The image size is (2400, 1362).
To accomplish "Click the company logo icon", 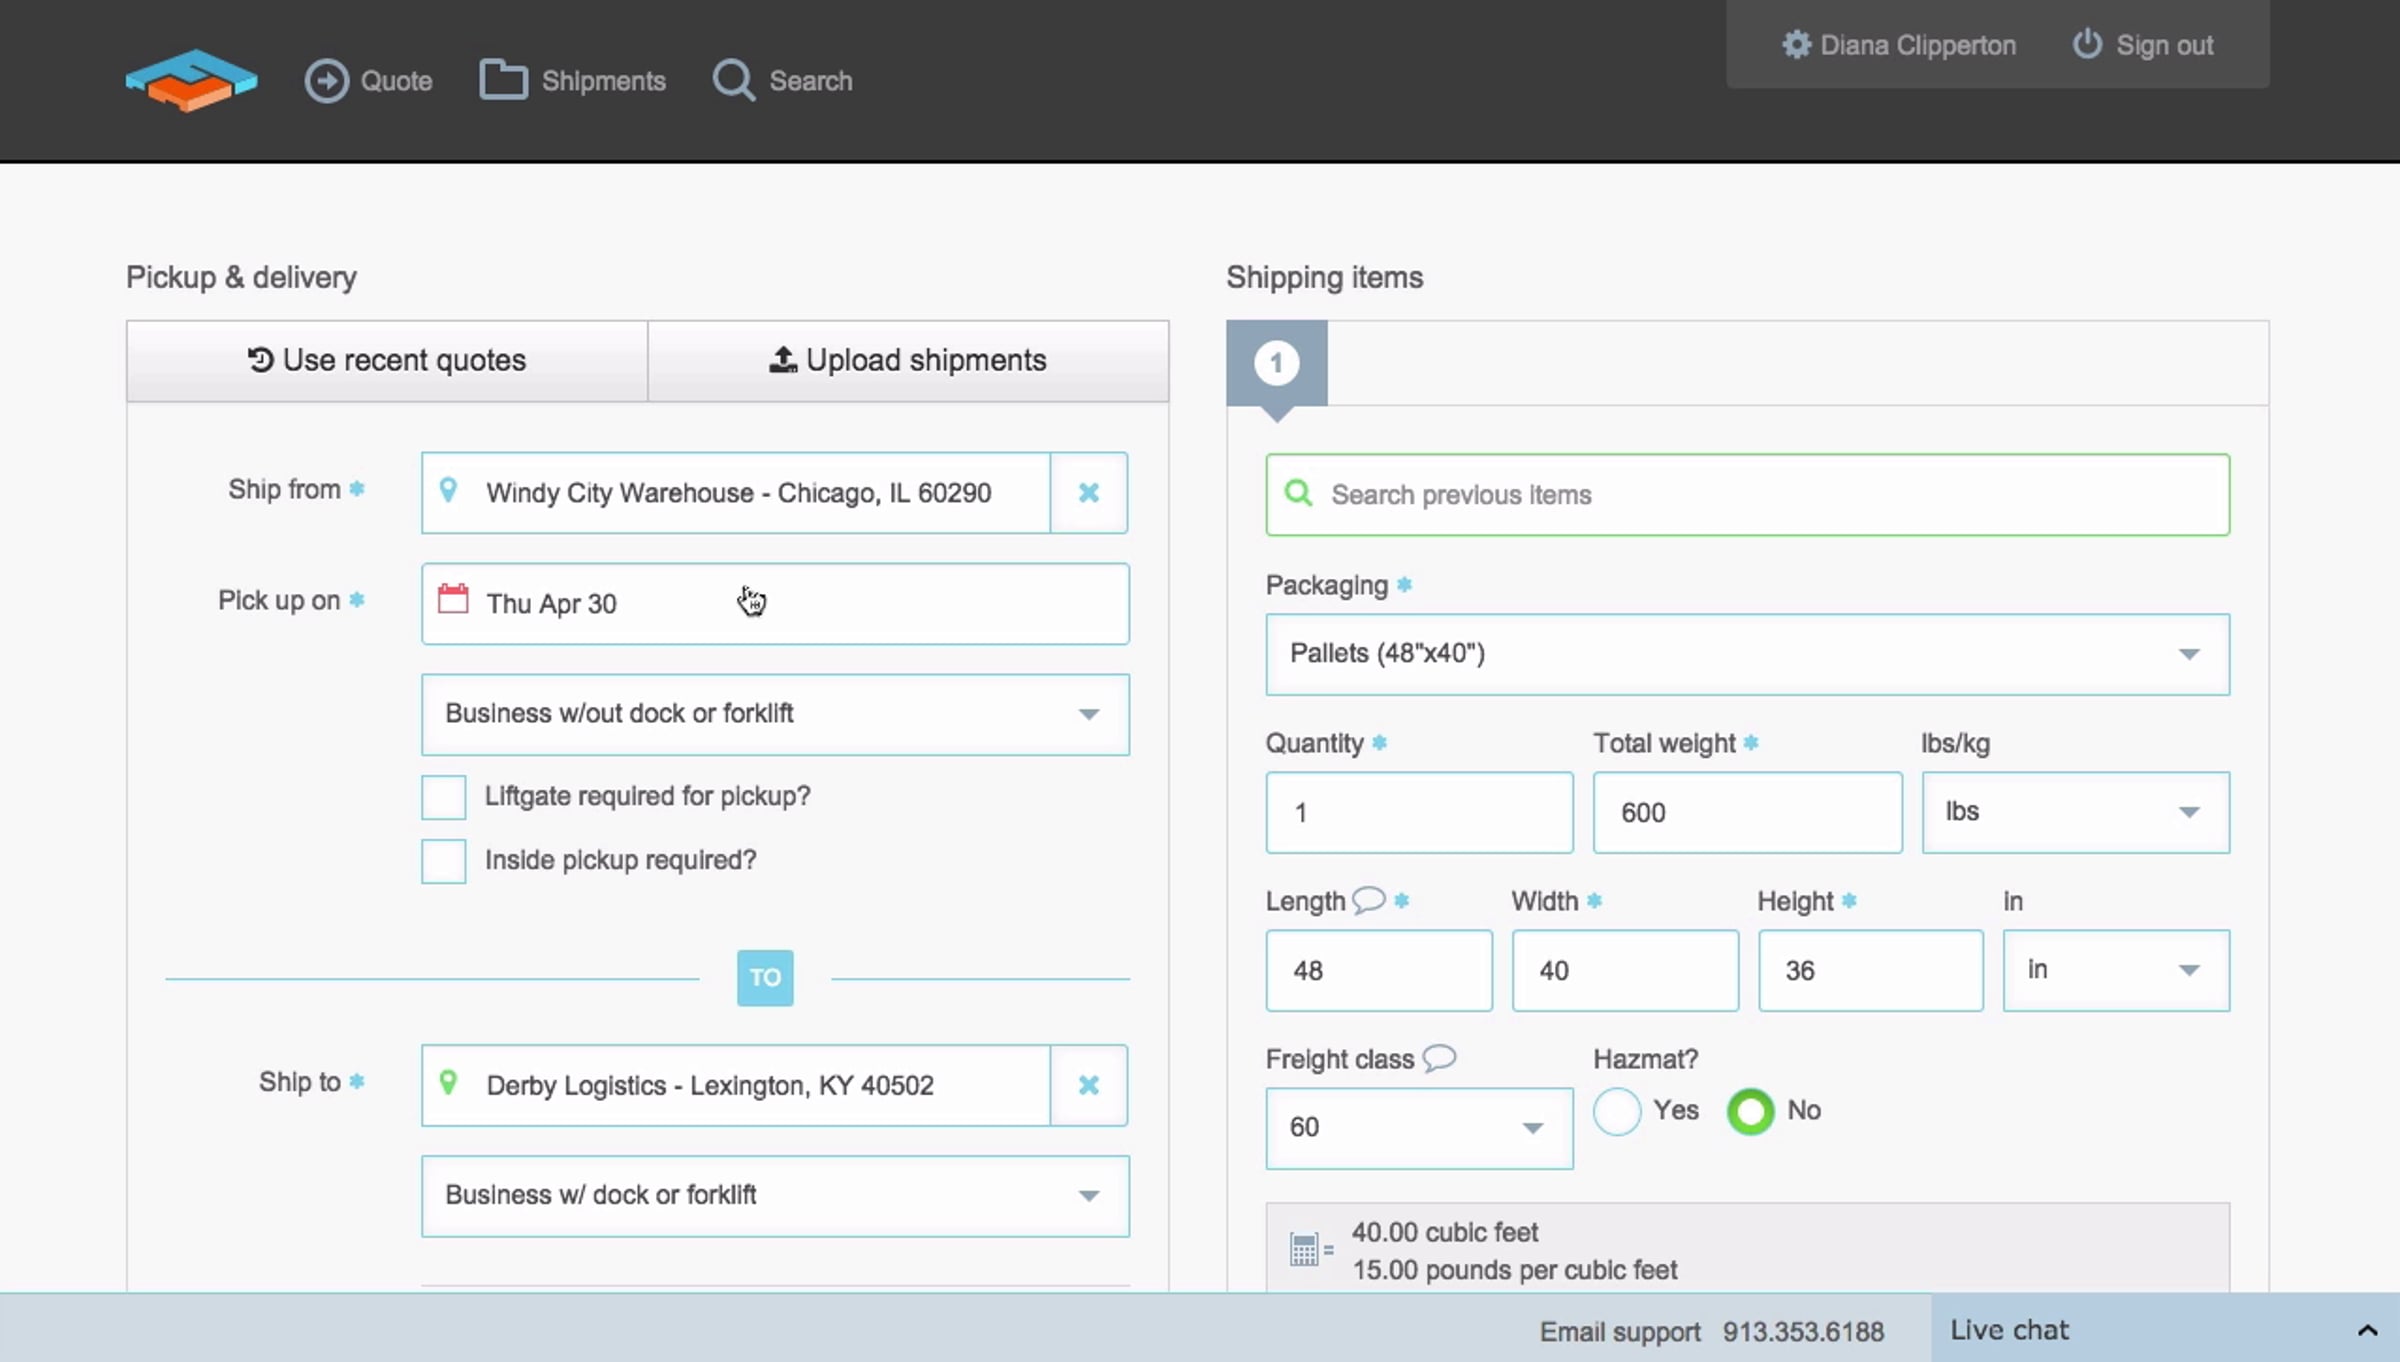I will pyautogui.click(x=191, y=80).
